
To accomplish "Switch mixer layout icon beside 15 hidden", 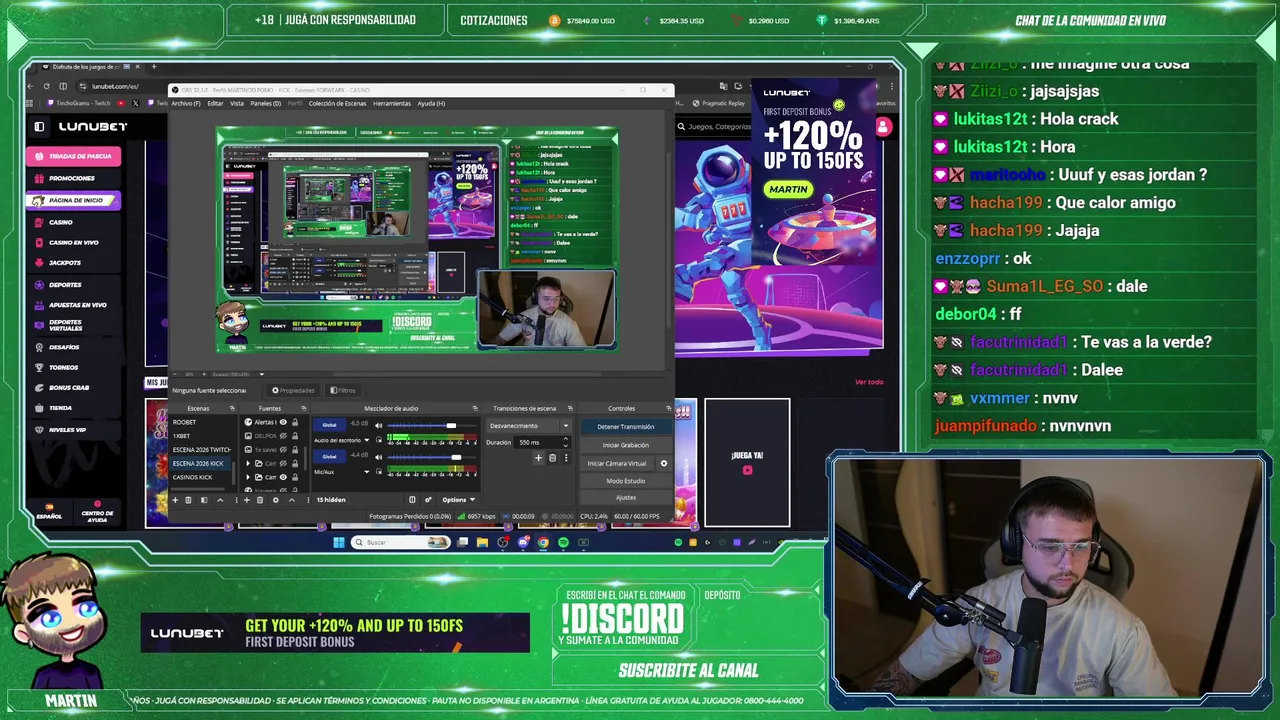I will 412,500.
